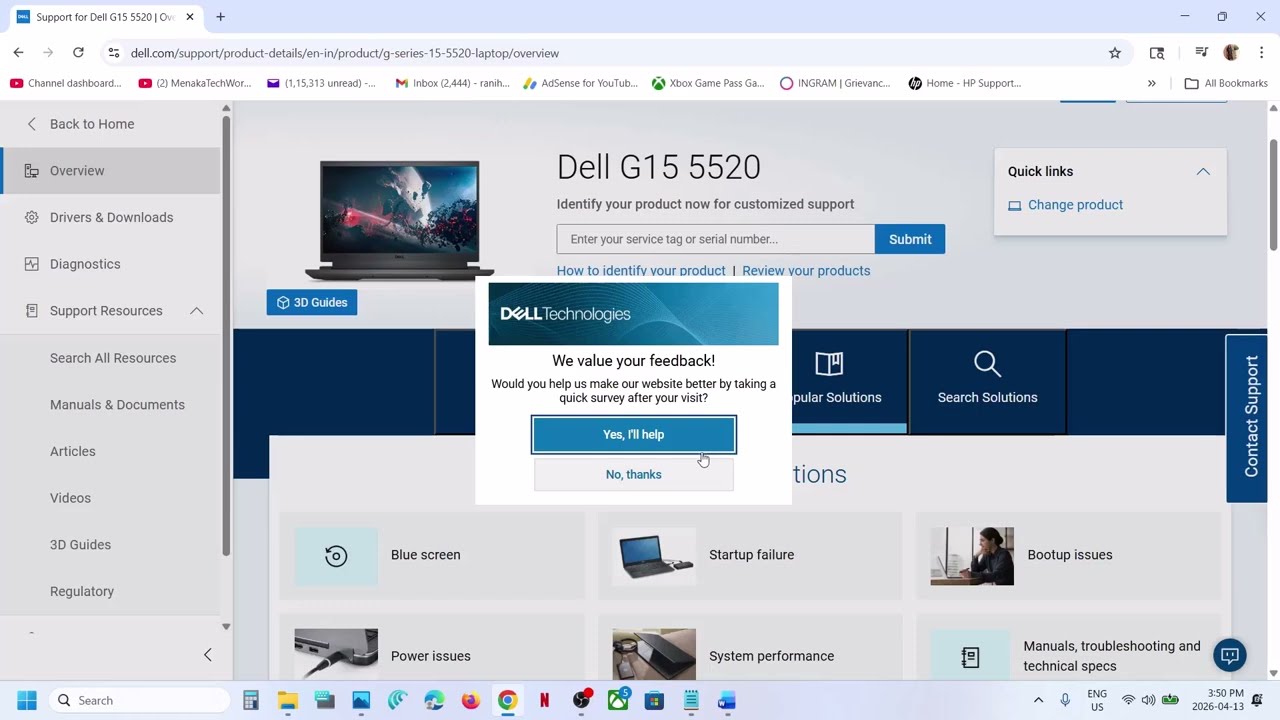This screenshot has width=1280, height=720.
Task: Open Chrome profile avatar
Action: pos(1231,53)
